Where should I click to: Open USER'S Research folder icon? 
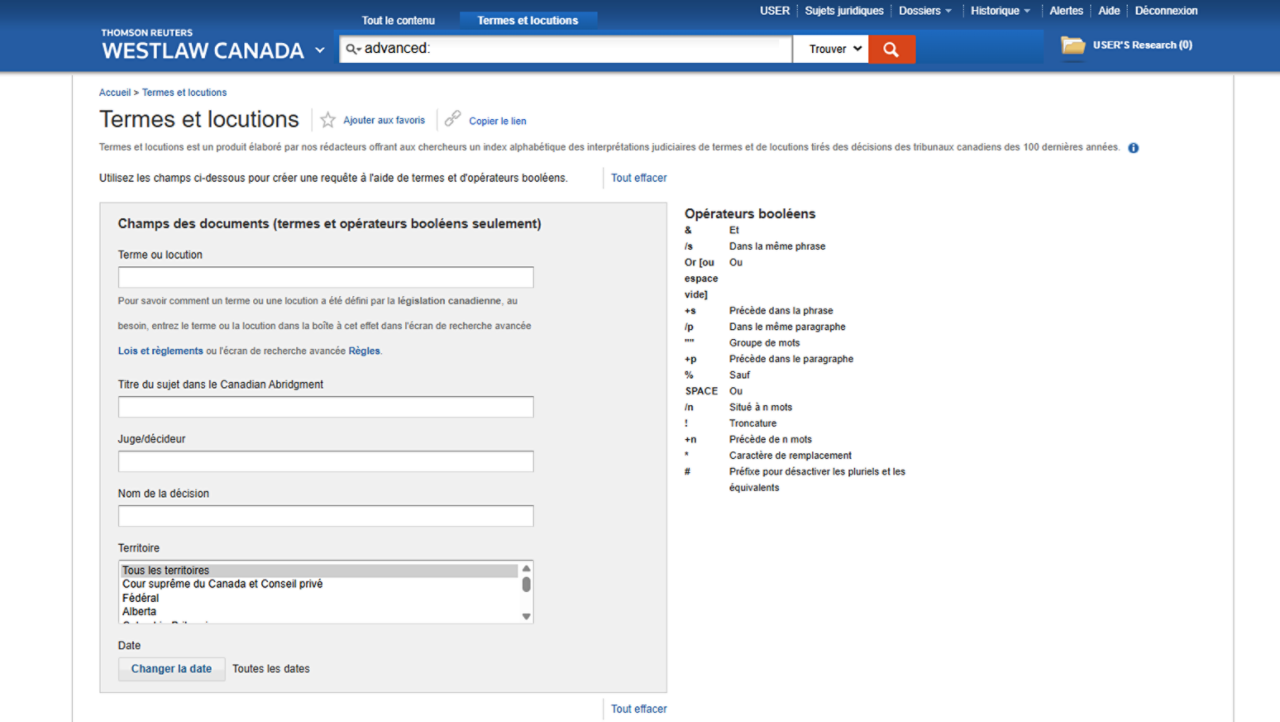(1073, 44)
